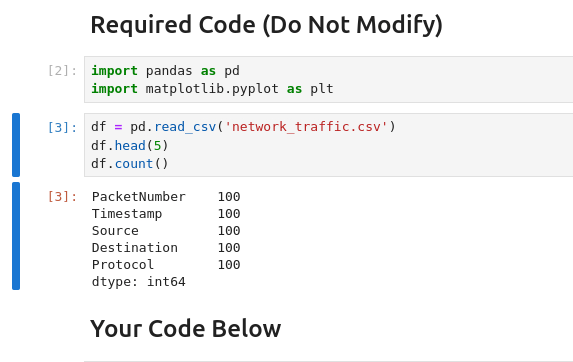Place cursor in 'import pandas as pd' line
The image size is (573, 362).
[x=166, y=71]
